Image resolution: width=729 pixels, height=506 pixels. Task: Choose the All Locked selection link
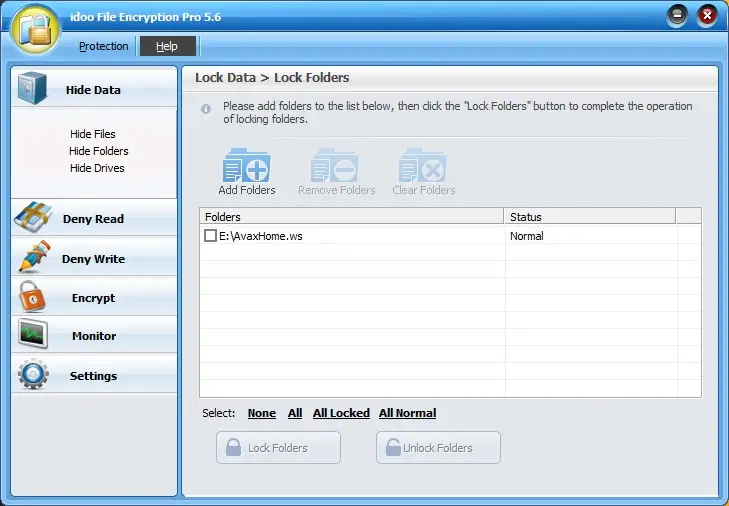tap(341, 413)
